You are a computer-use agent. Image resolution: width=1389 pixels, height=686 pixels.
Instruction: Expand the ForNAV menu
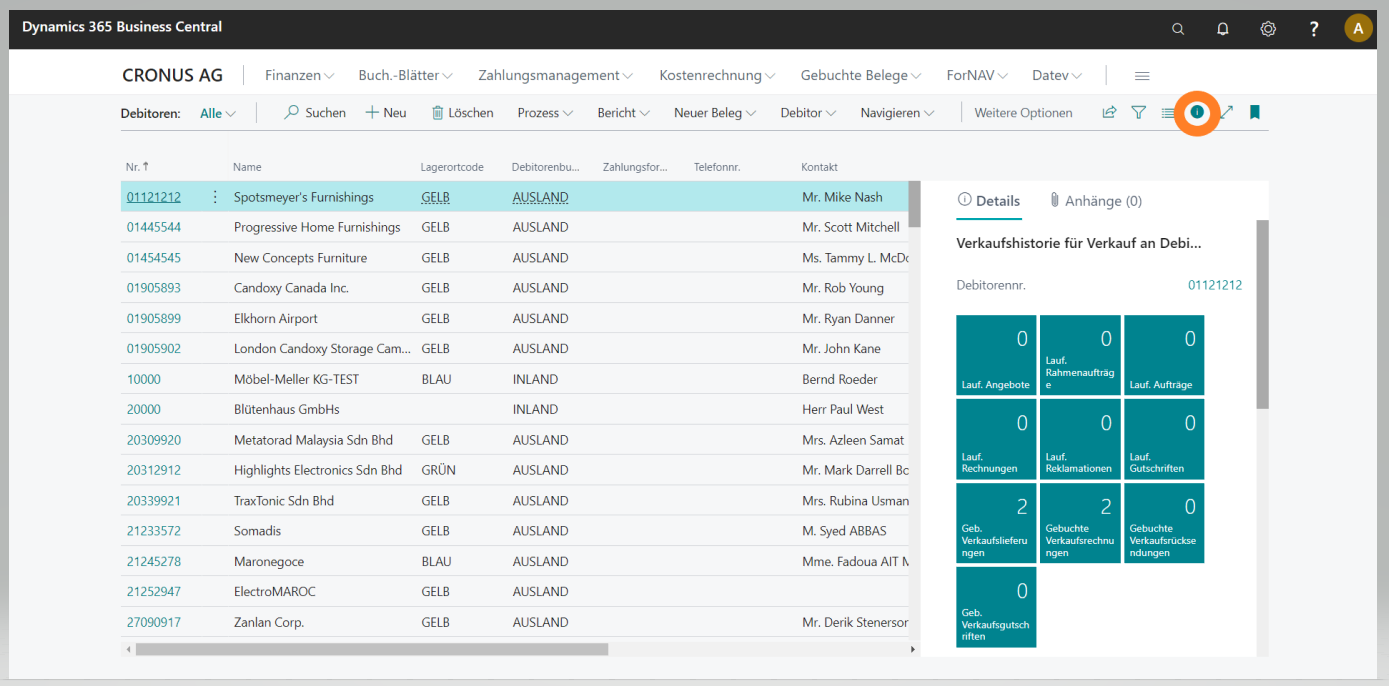click(977, 75)
